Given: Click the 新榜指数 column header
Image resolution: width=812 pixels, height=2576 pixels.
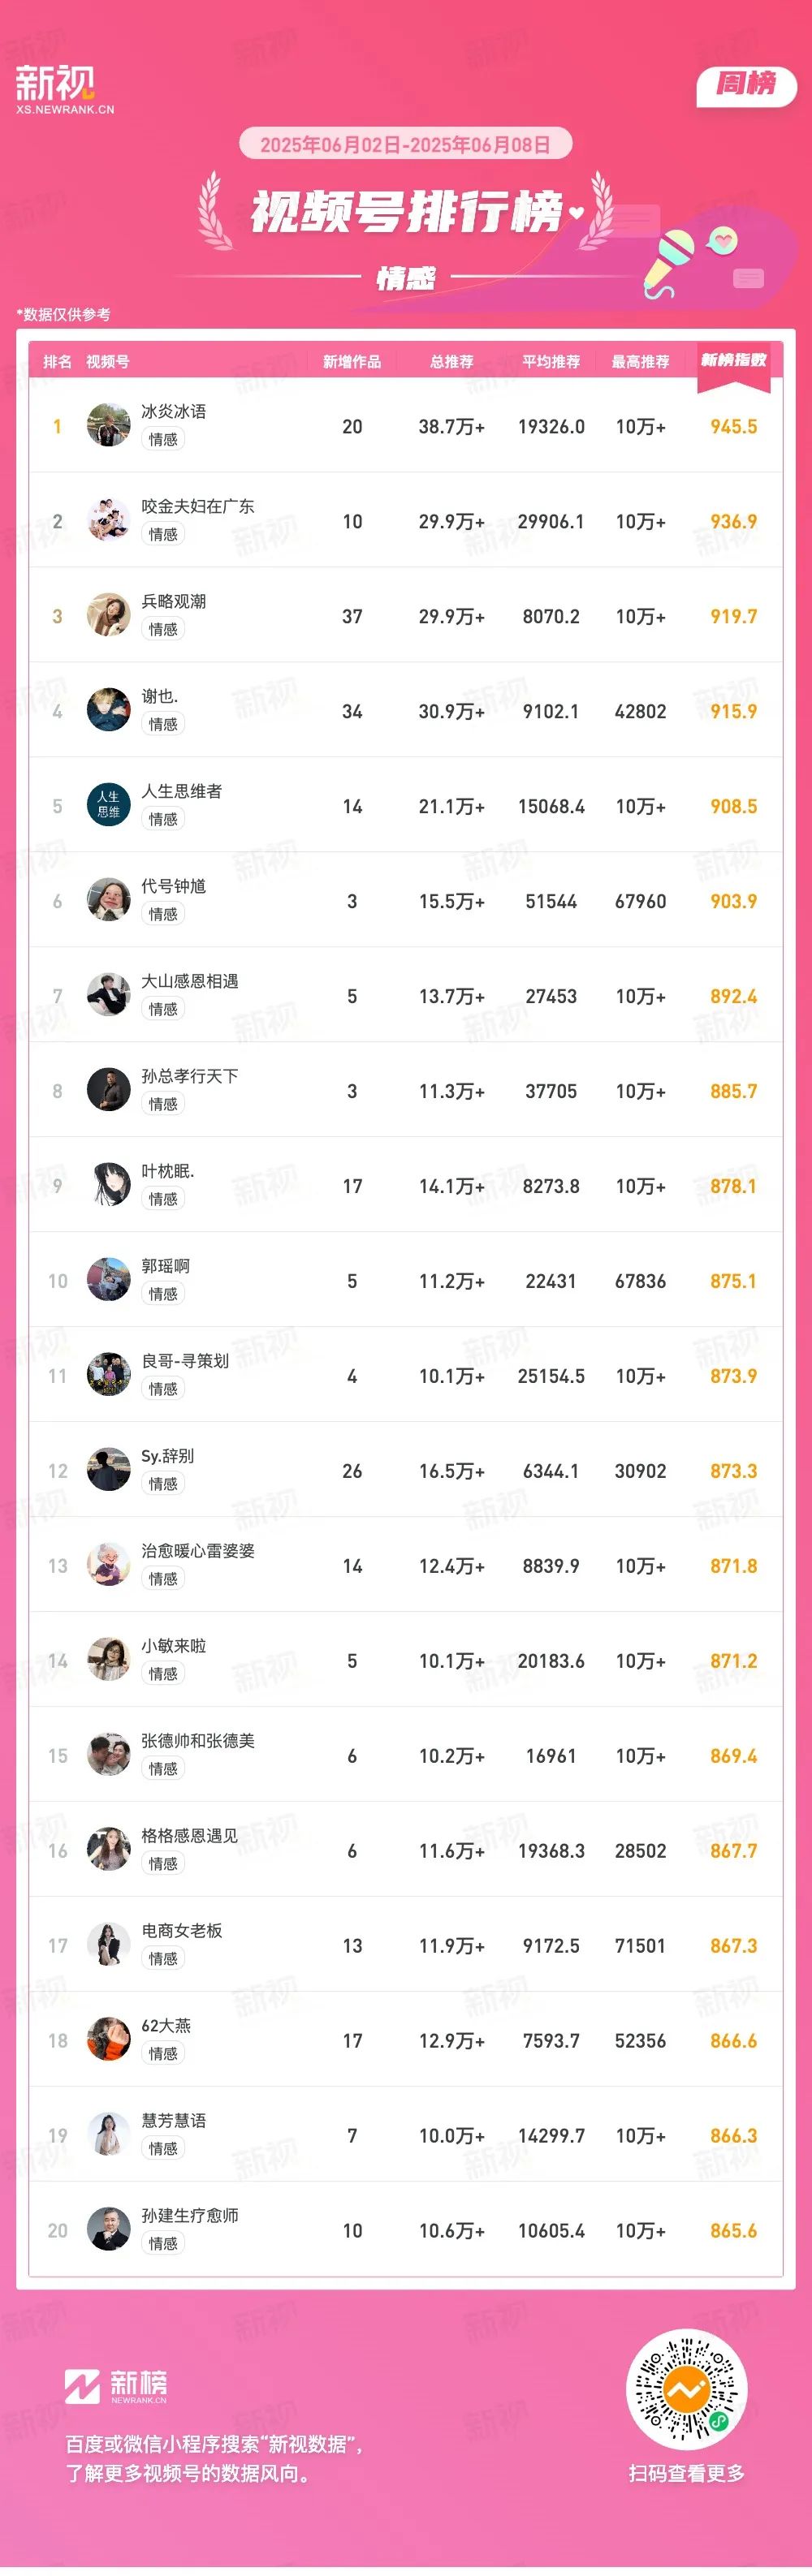Looking at the screenshot, I should pyautogui.click(x=733, y=360).
